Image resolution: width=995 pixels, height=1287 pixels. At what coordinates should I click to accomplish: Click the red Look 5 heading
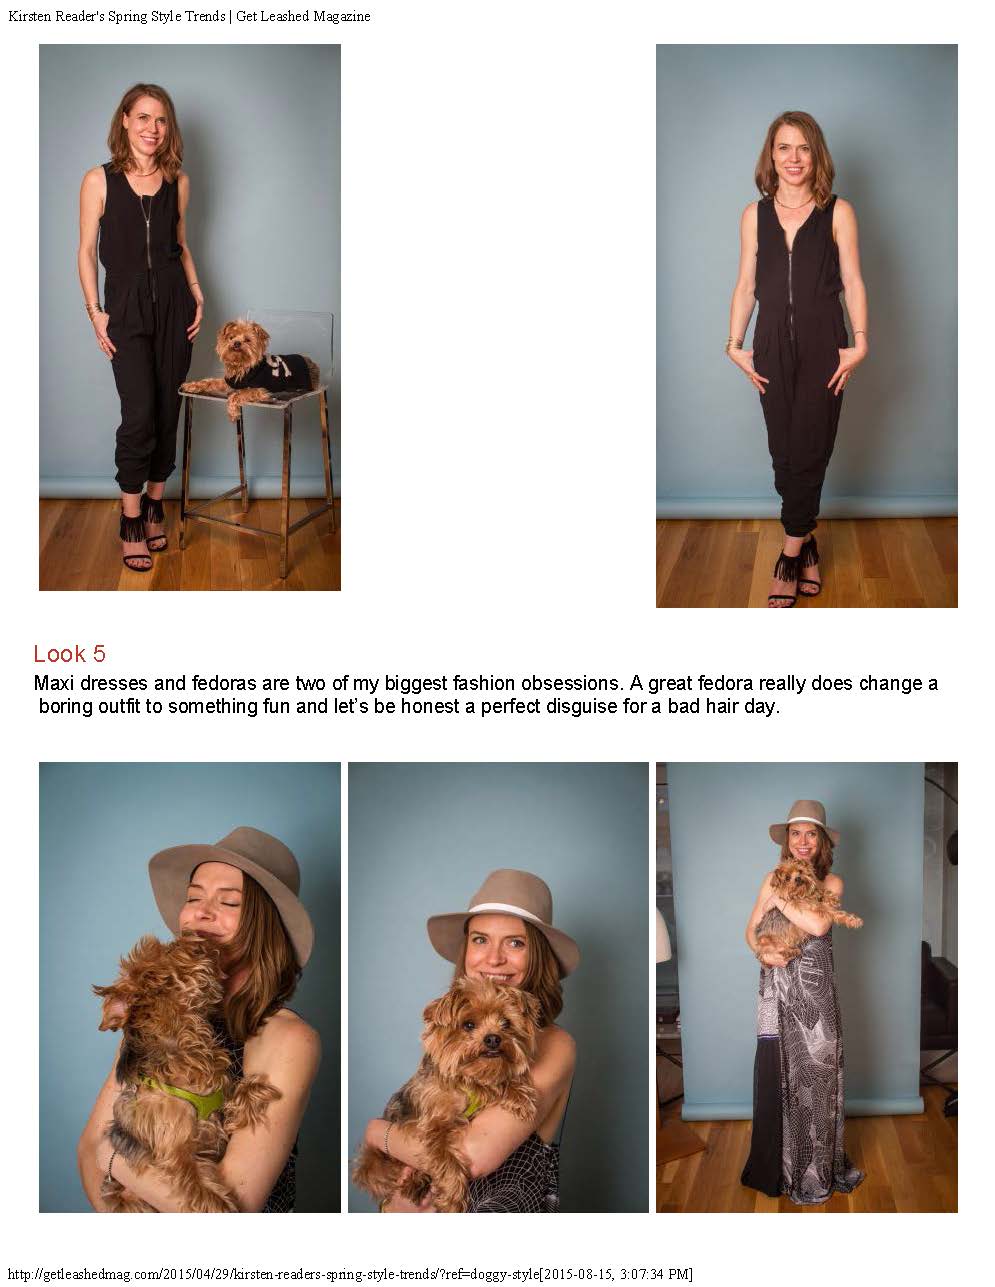point(69,654)
